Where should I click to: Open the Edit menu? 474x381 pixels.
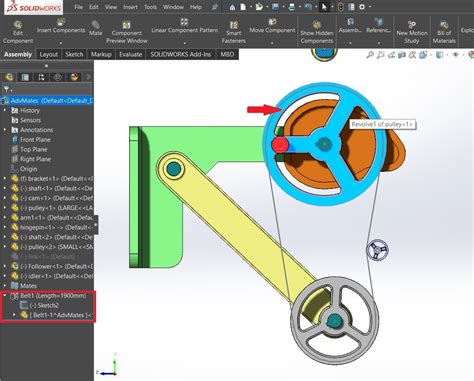click(x=94, y=7)
